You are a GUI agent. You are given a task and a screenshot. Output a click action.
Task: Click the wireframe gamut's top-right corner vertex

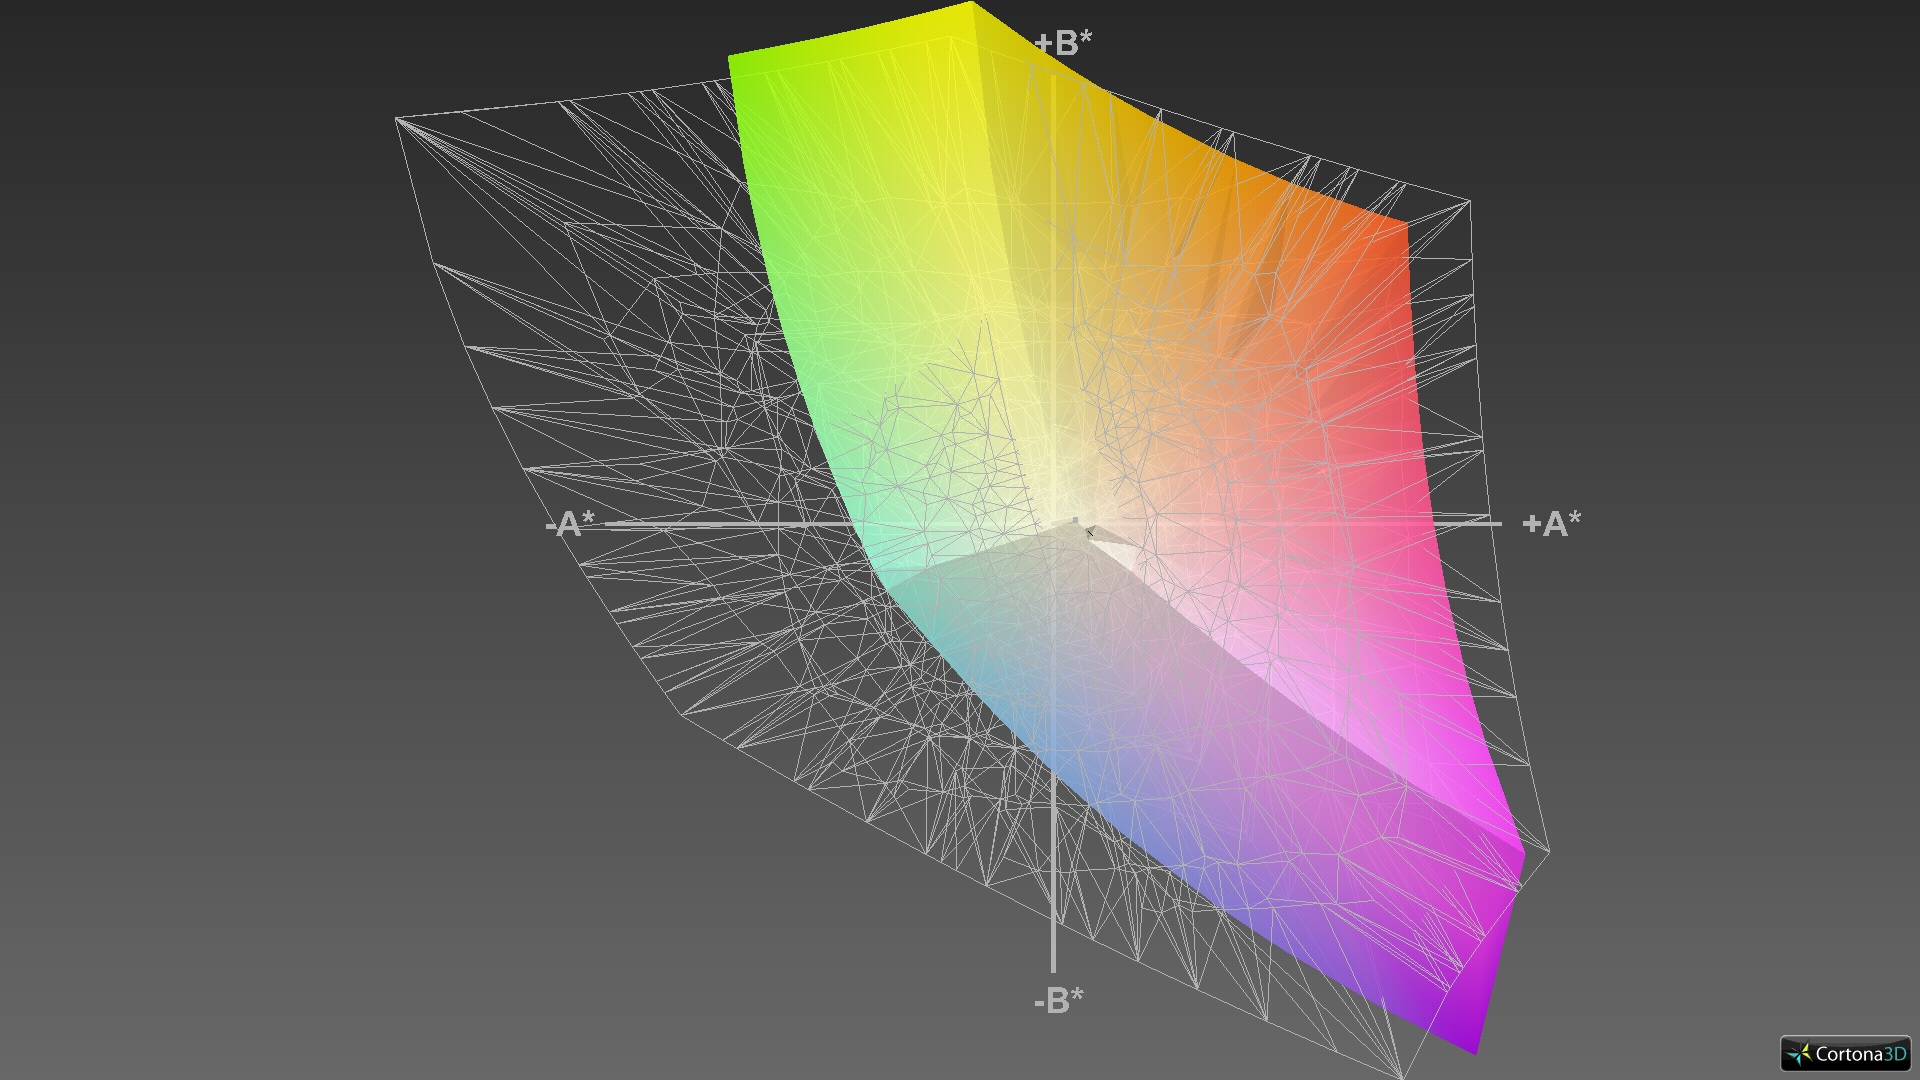(x=1468, y=202)
